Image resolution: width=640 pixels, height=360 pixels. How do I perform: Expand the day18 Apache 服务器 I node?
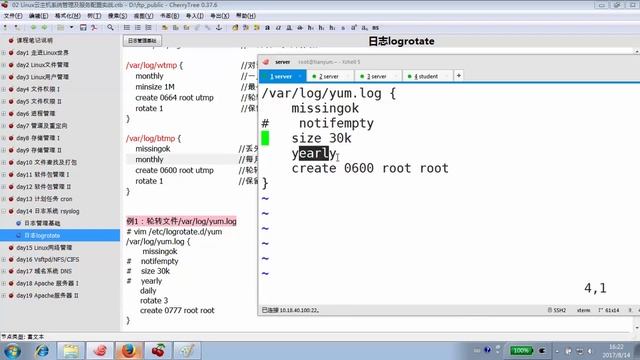pyautogui.click(x=4, y=283)
